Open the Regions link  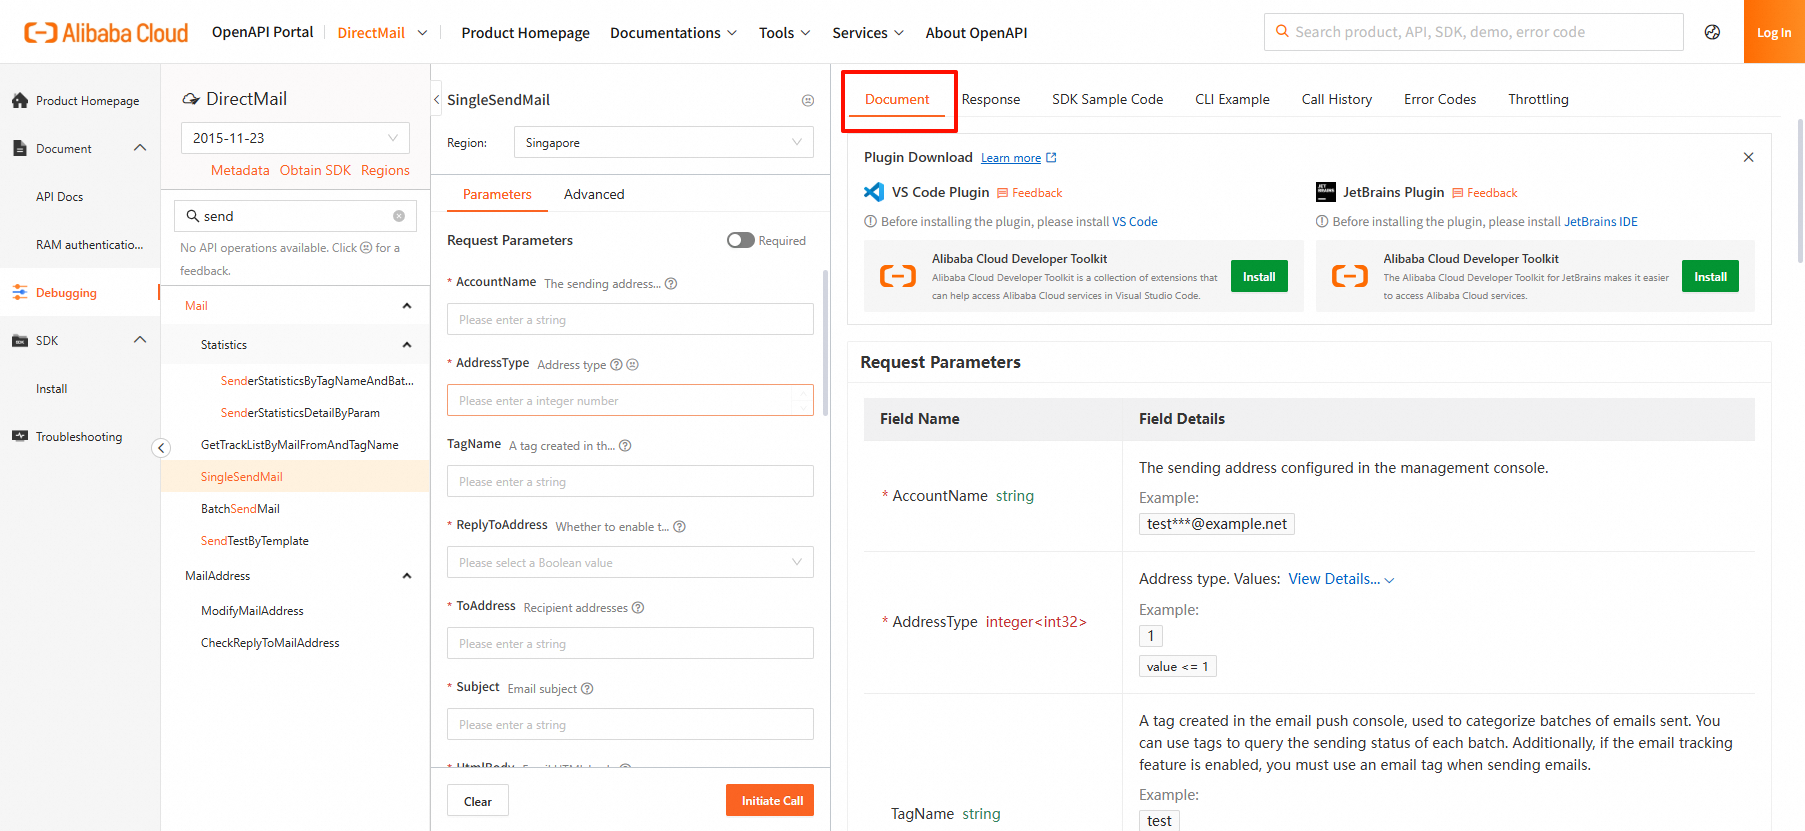385,170
